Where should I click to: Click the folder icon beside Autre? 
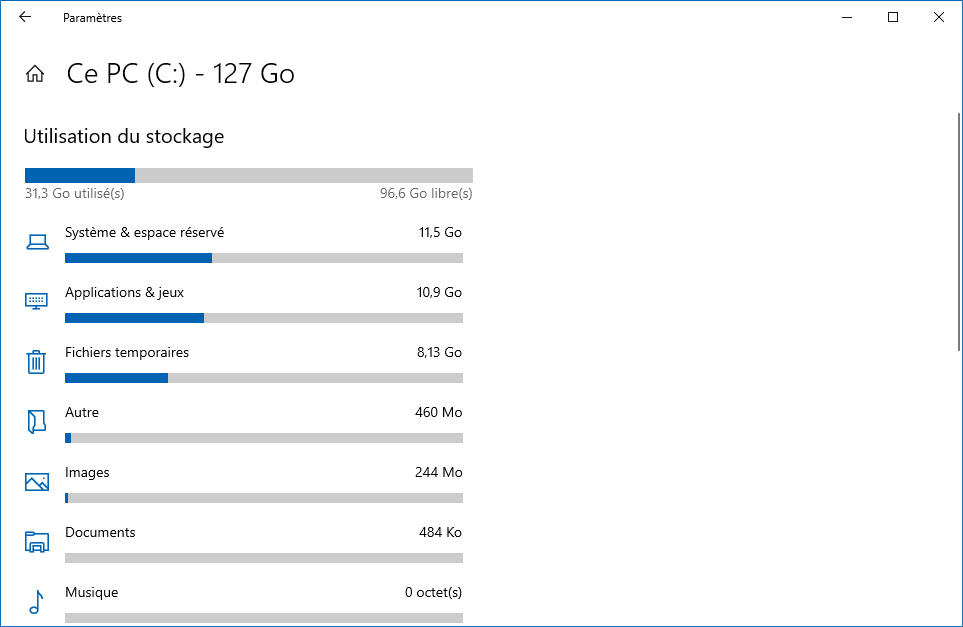coord(37,422)
